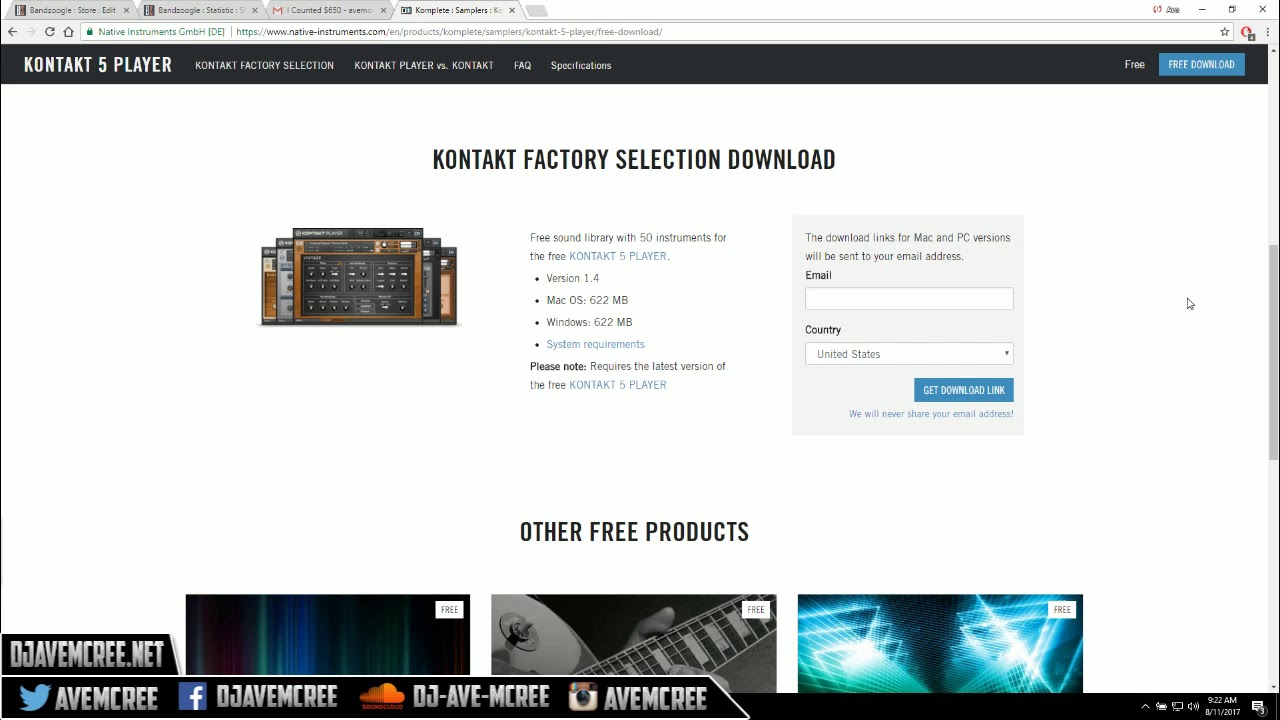This screenshot has width=1280, height=720.
Task: Open the blue laser free product thumbnail
Action: click(940, 643)
